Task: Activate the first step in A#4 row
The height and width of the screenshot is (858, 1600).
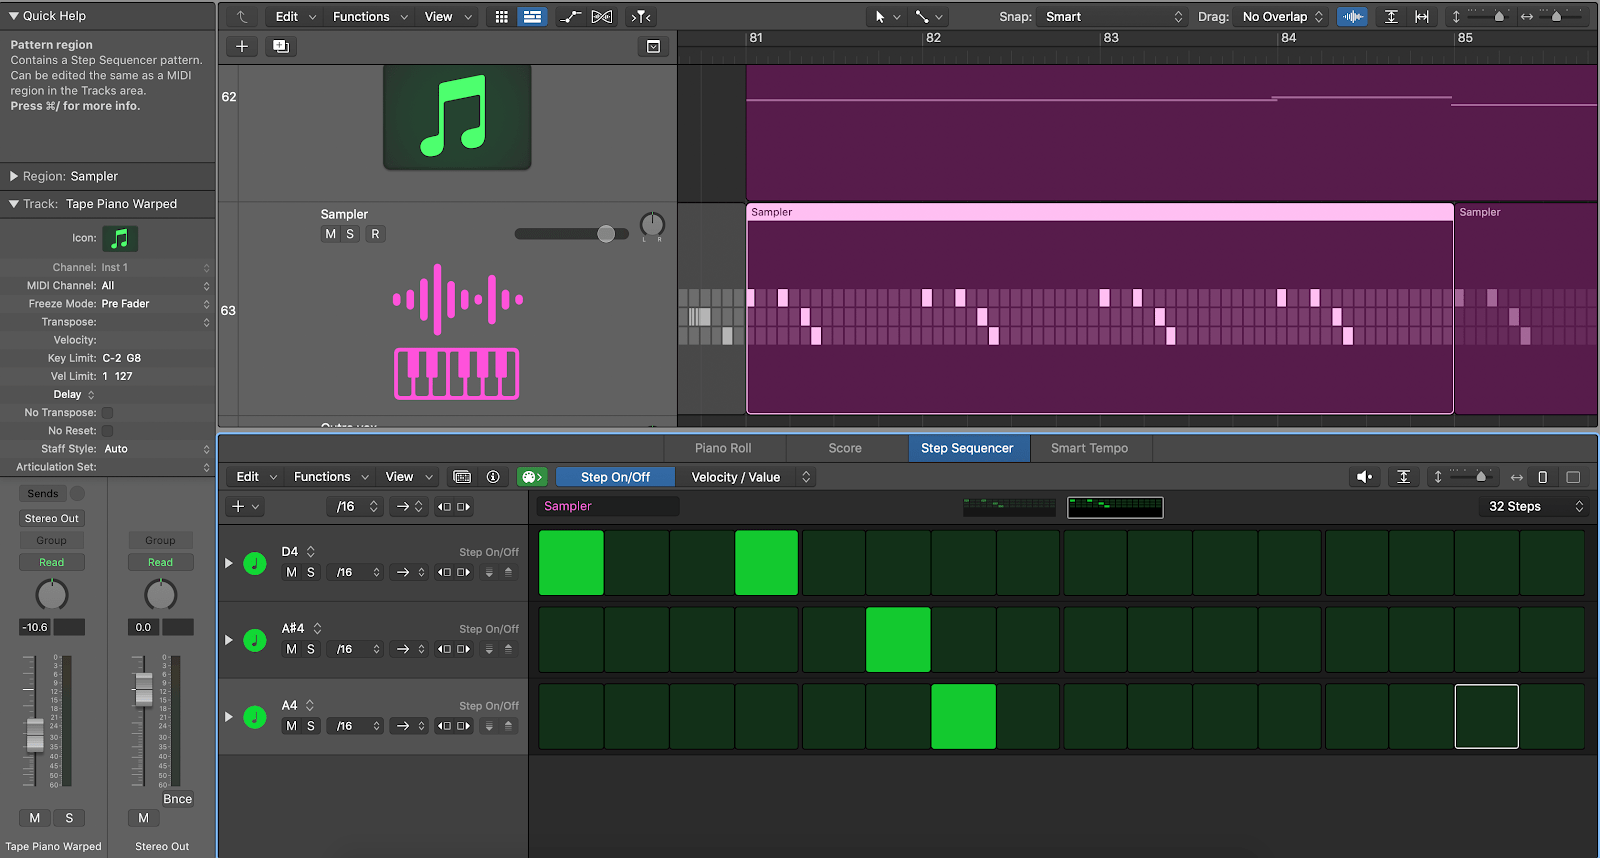Action: (x=571, y=640)
